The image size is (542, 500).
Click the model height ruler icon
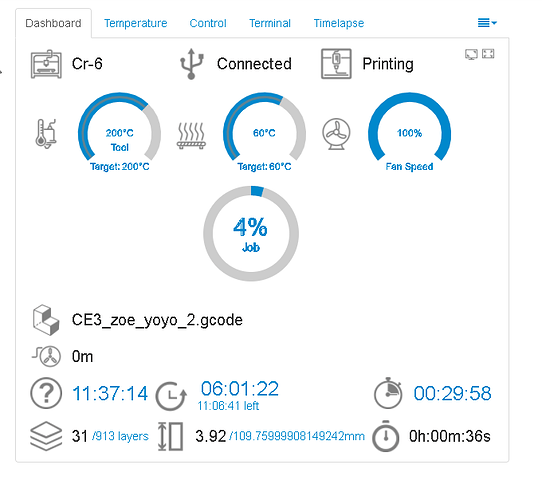(170, 436)
